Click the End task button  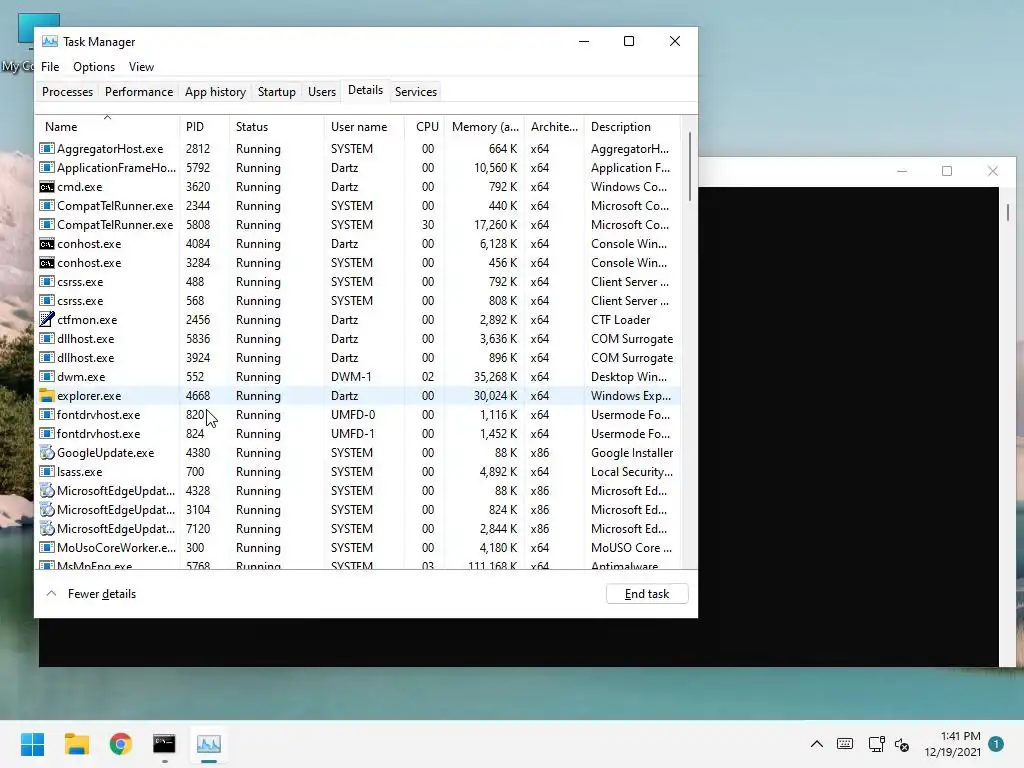point(647,594)
